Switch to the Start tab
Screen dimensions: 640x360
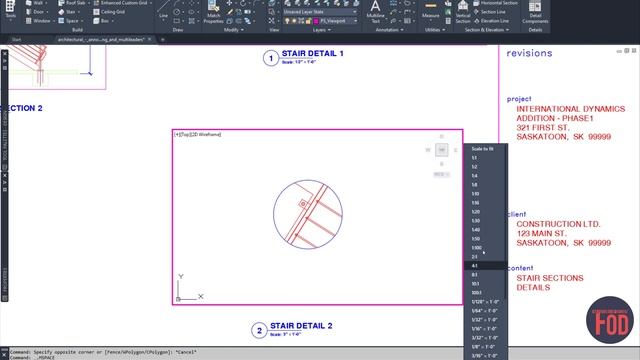16,40
